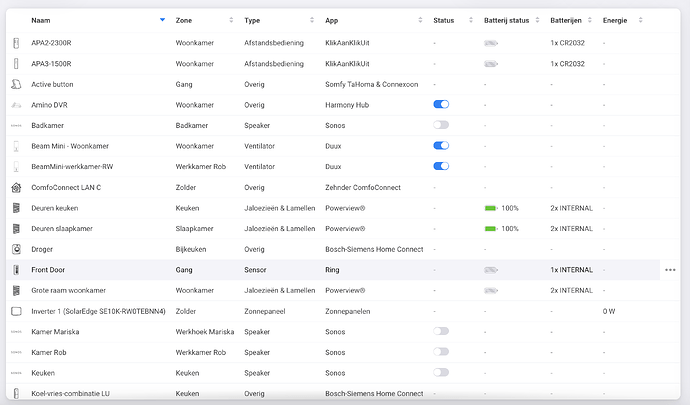Click the battery indicator for Grote raam woonkamer
690x405 pixels.
pyautogui.click(x=491, y=291)
